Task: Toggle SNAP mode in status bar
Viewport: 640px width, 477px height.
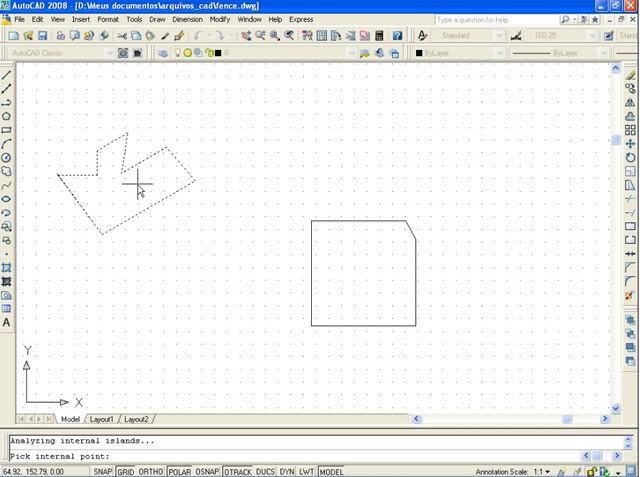Action: point(102,472)
